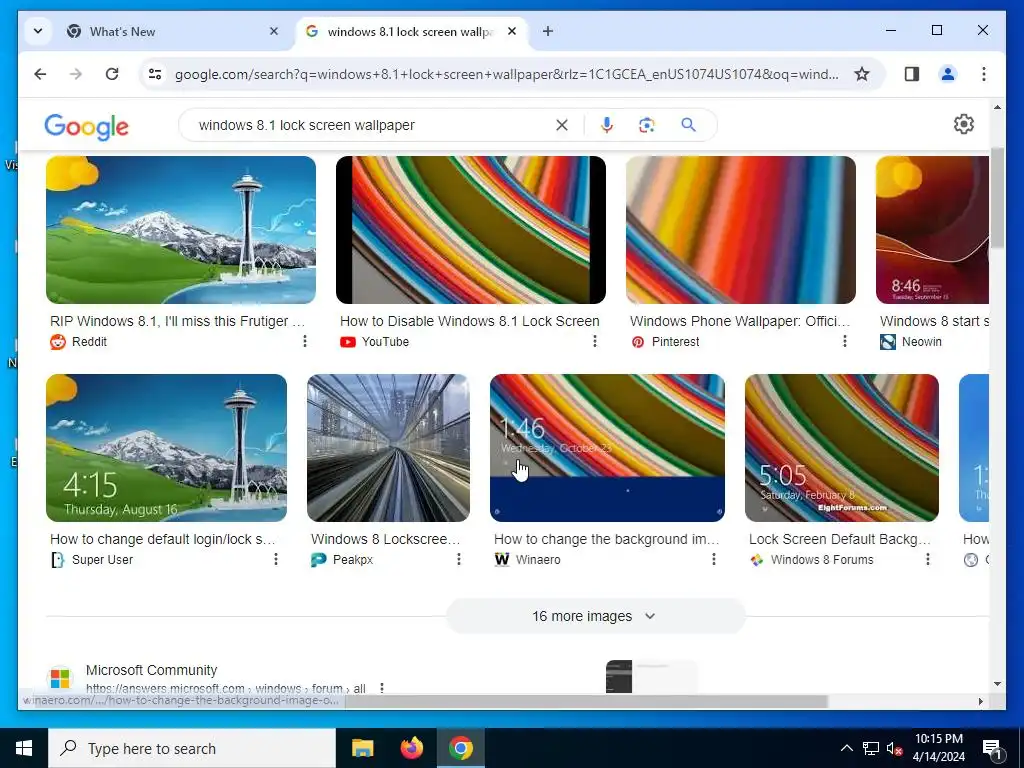Open Google quick settings gear
The image size is (1024, 768).
point(964,124)
